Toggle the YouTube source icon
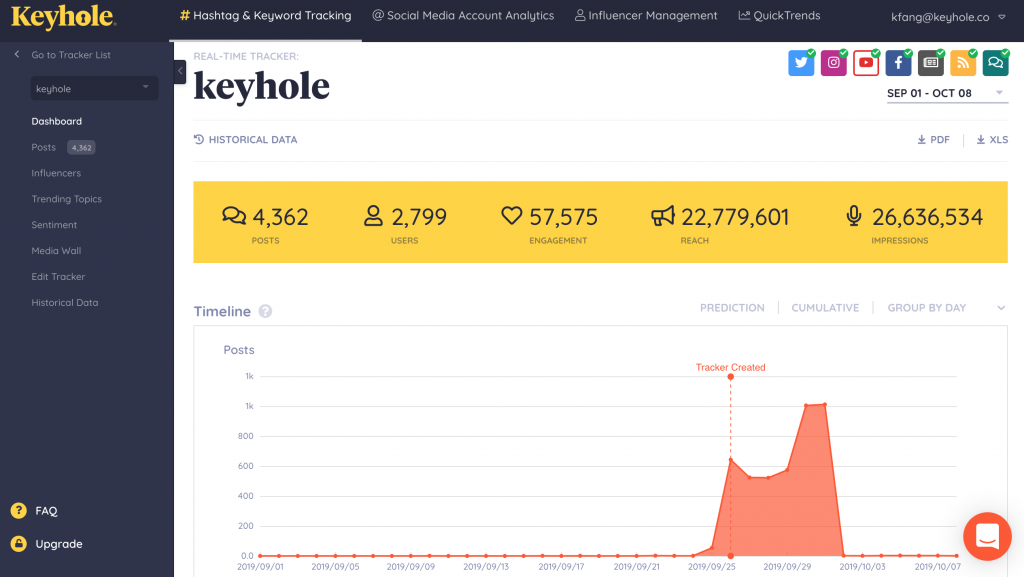The width and height of the screenshot is (1024, 577). pyautogui.click(x=866, y=63)
